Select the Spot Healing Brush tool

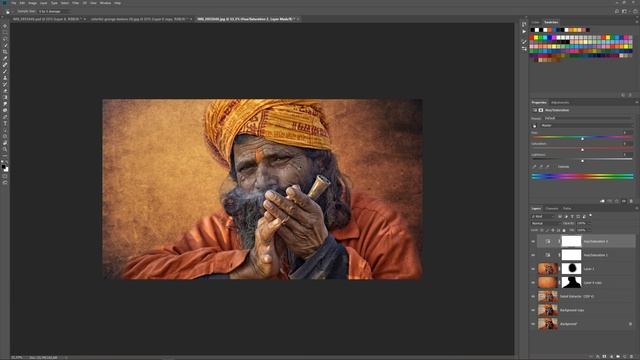coord(5,65)
